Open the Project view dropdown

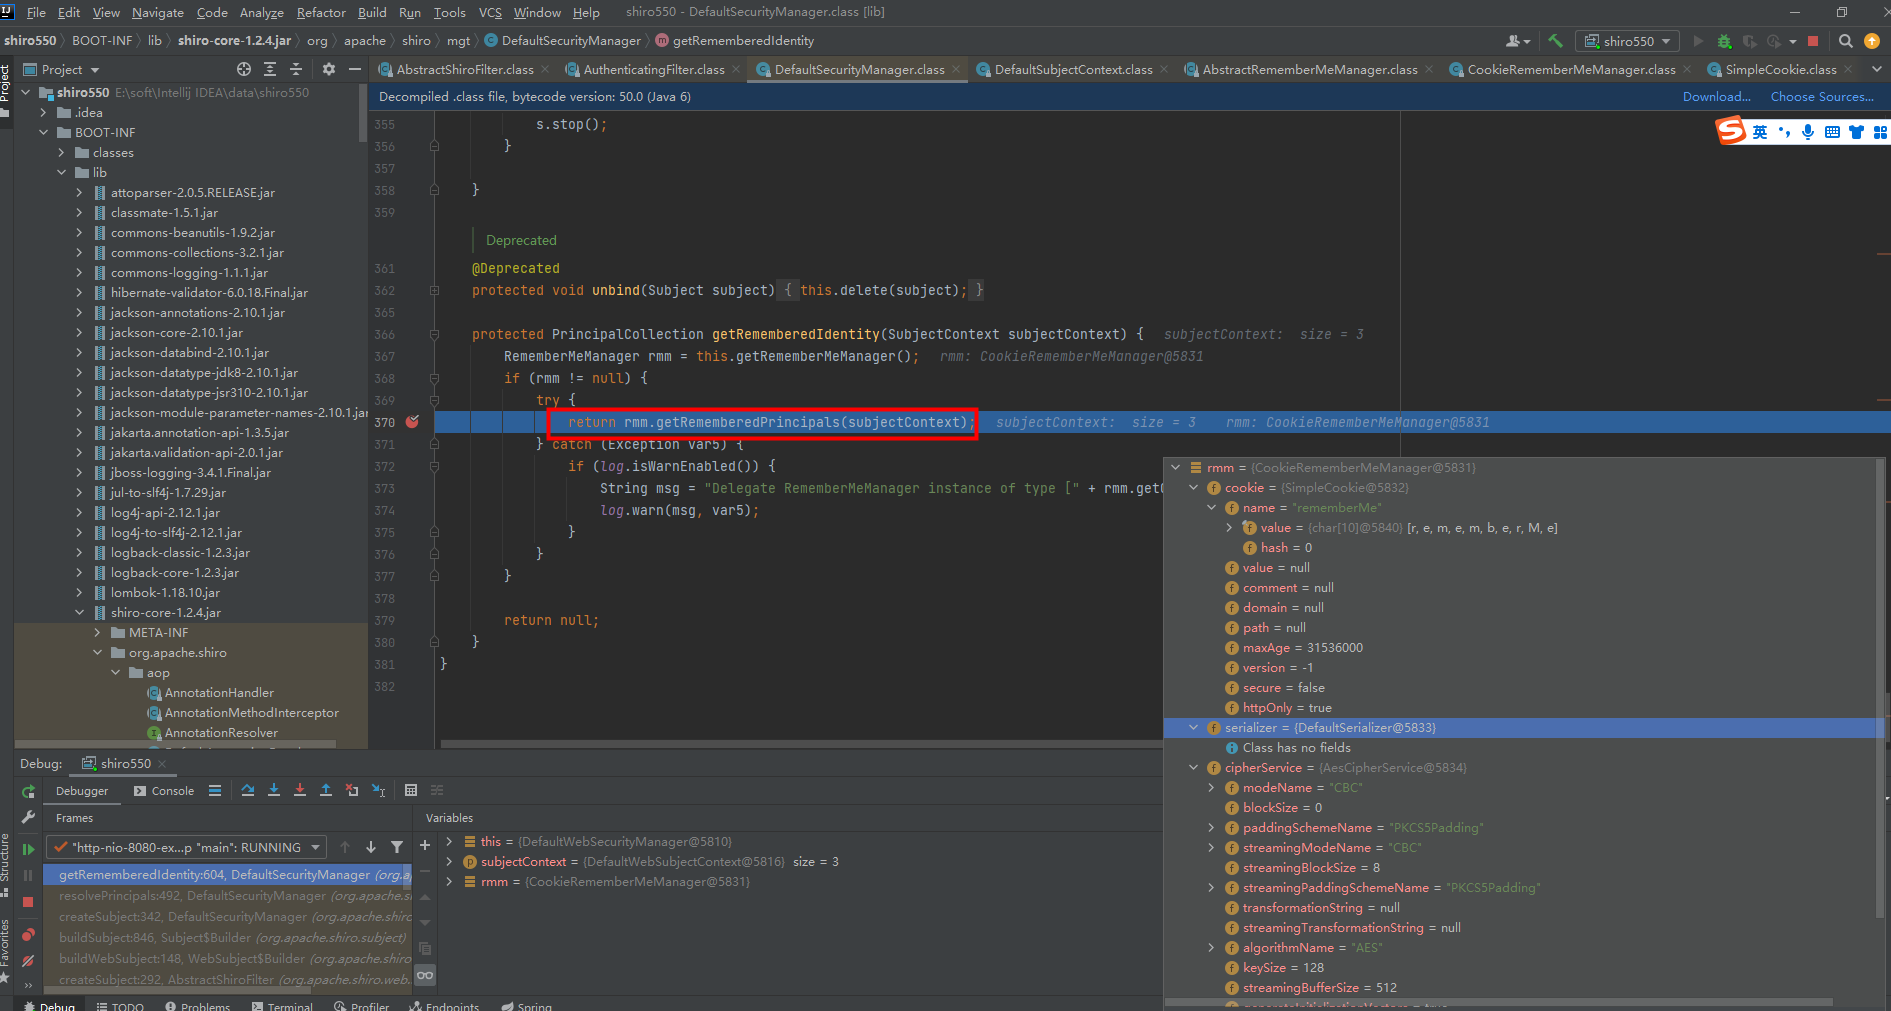(62, 69)
